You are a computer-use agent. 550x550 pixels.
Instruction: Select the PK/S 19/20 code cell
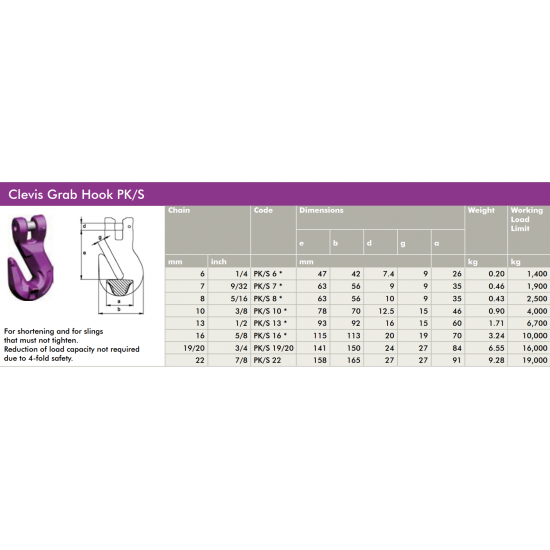pos(273,348)
